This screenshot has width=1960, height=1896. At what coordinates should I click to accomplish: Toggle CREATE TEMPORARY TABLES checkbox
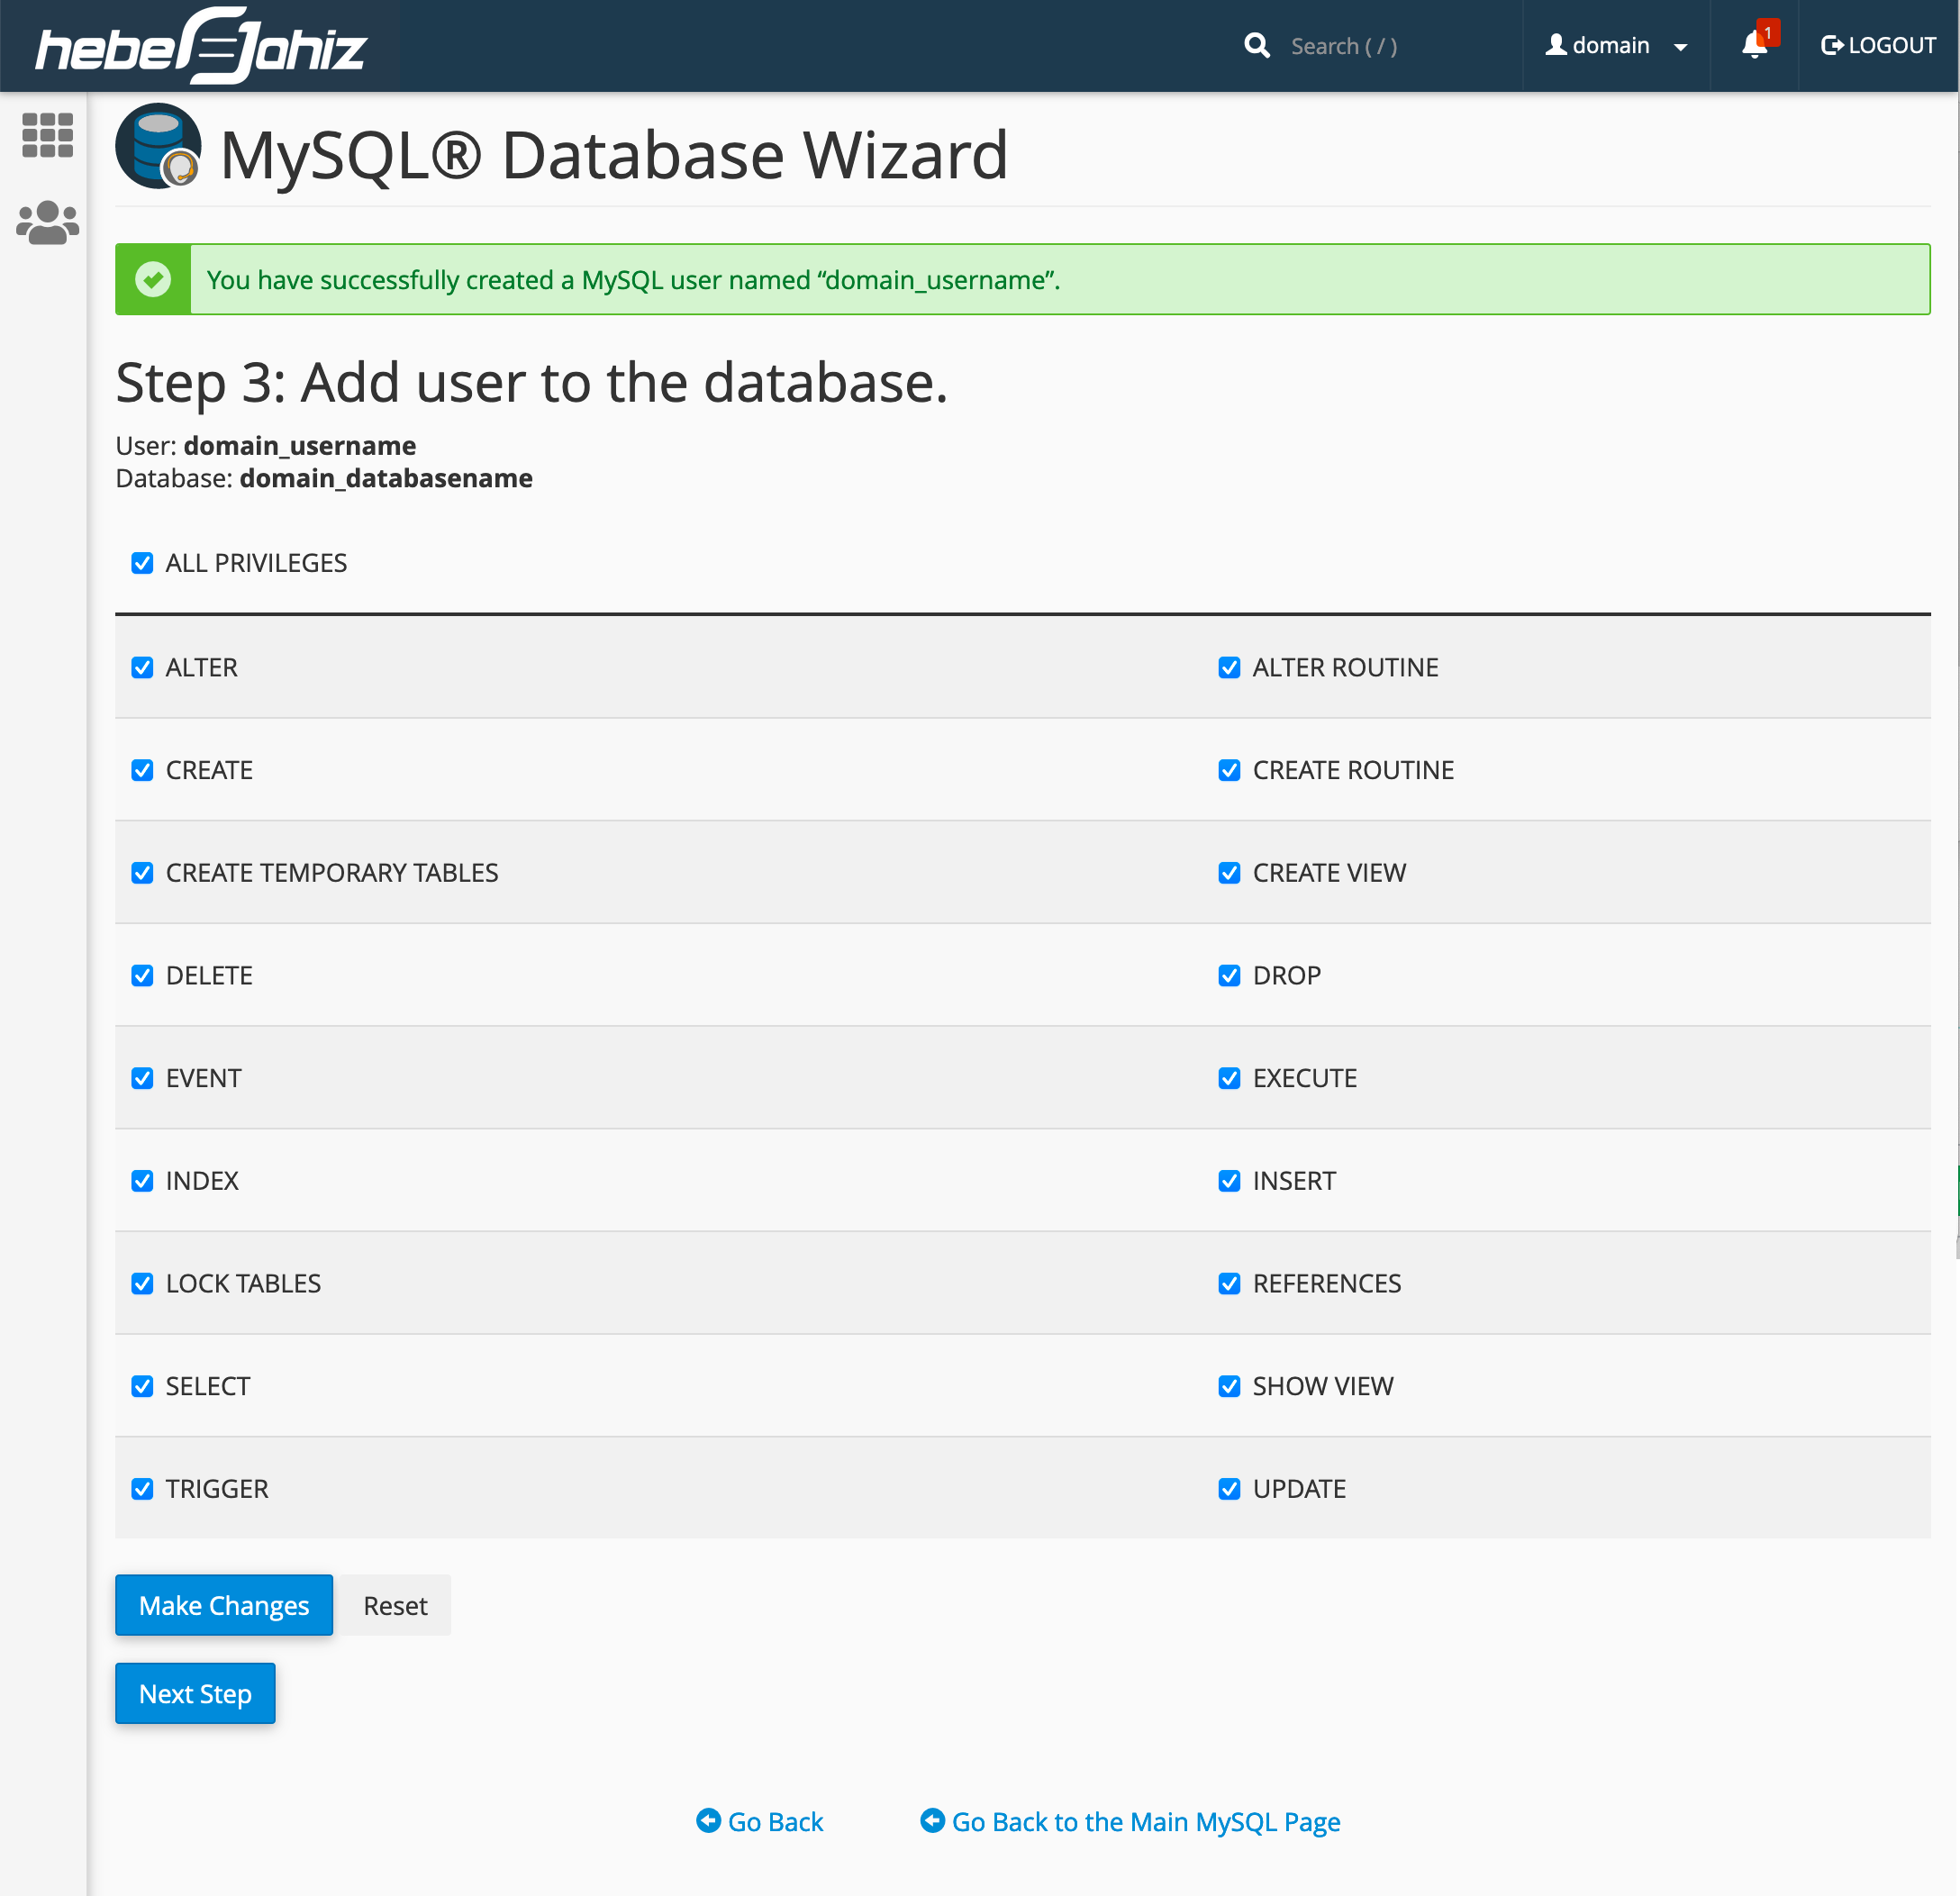pyautogui.click(x=142, y=873)
